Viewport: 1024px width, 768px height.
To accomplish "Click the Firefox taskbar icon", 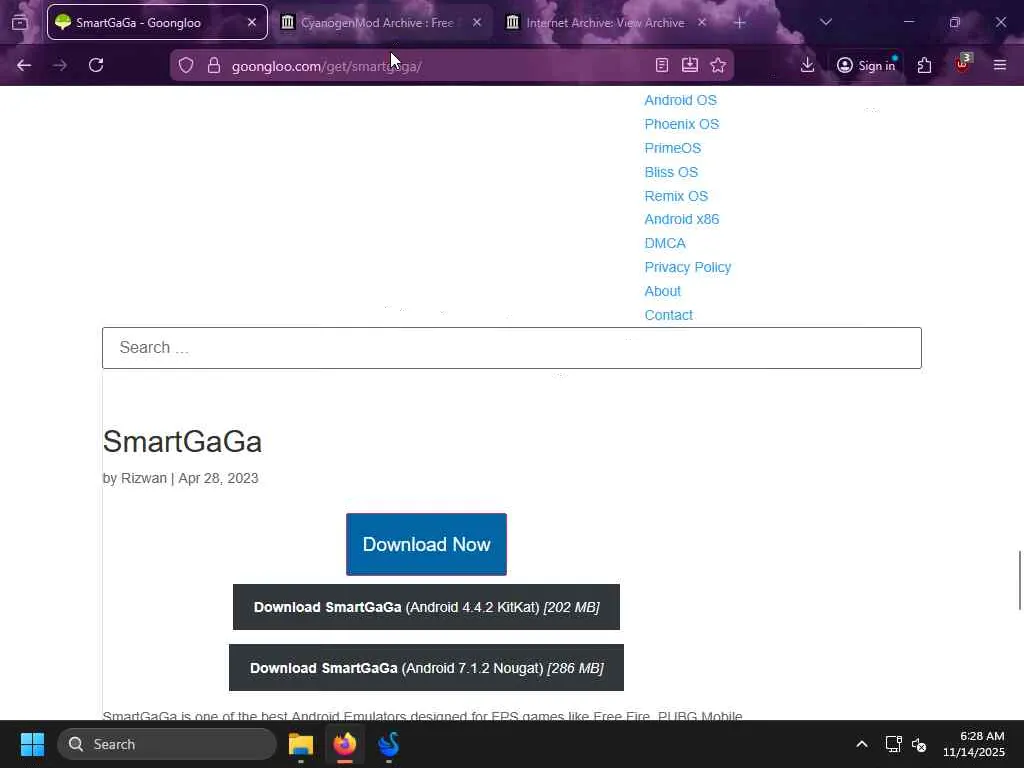I will tap(345, 744).
